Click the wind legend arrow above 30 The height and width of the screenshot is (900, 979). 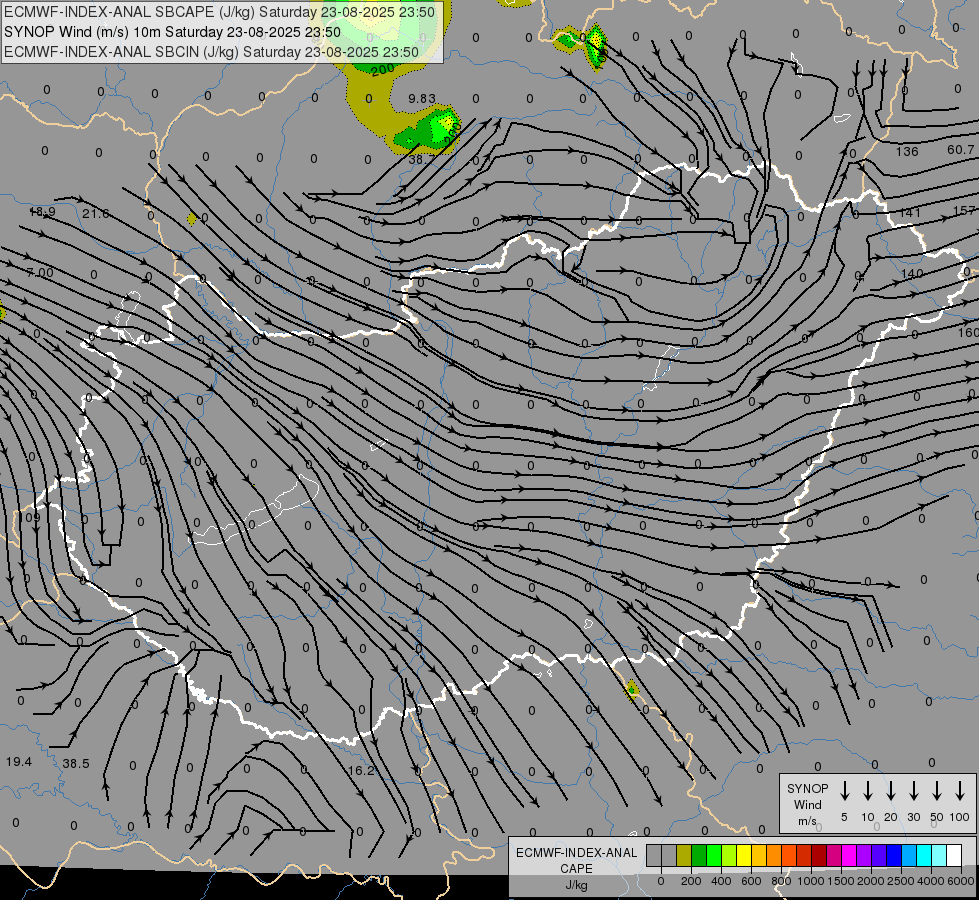(x=913, y=790)
